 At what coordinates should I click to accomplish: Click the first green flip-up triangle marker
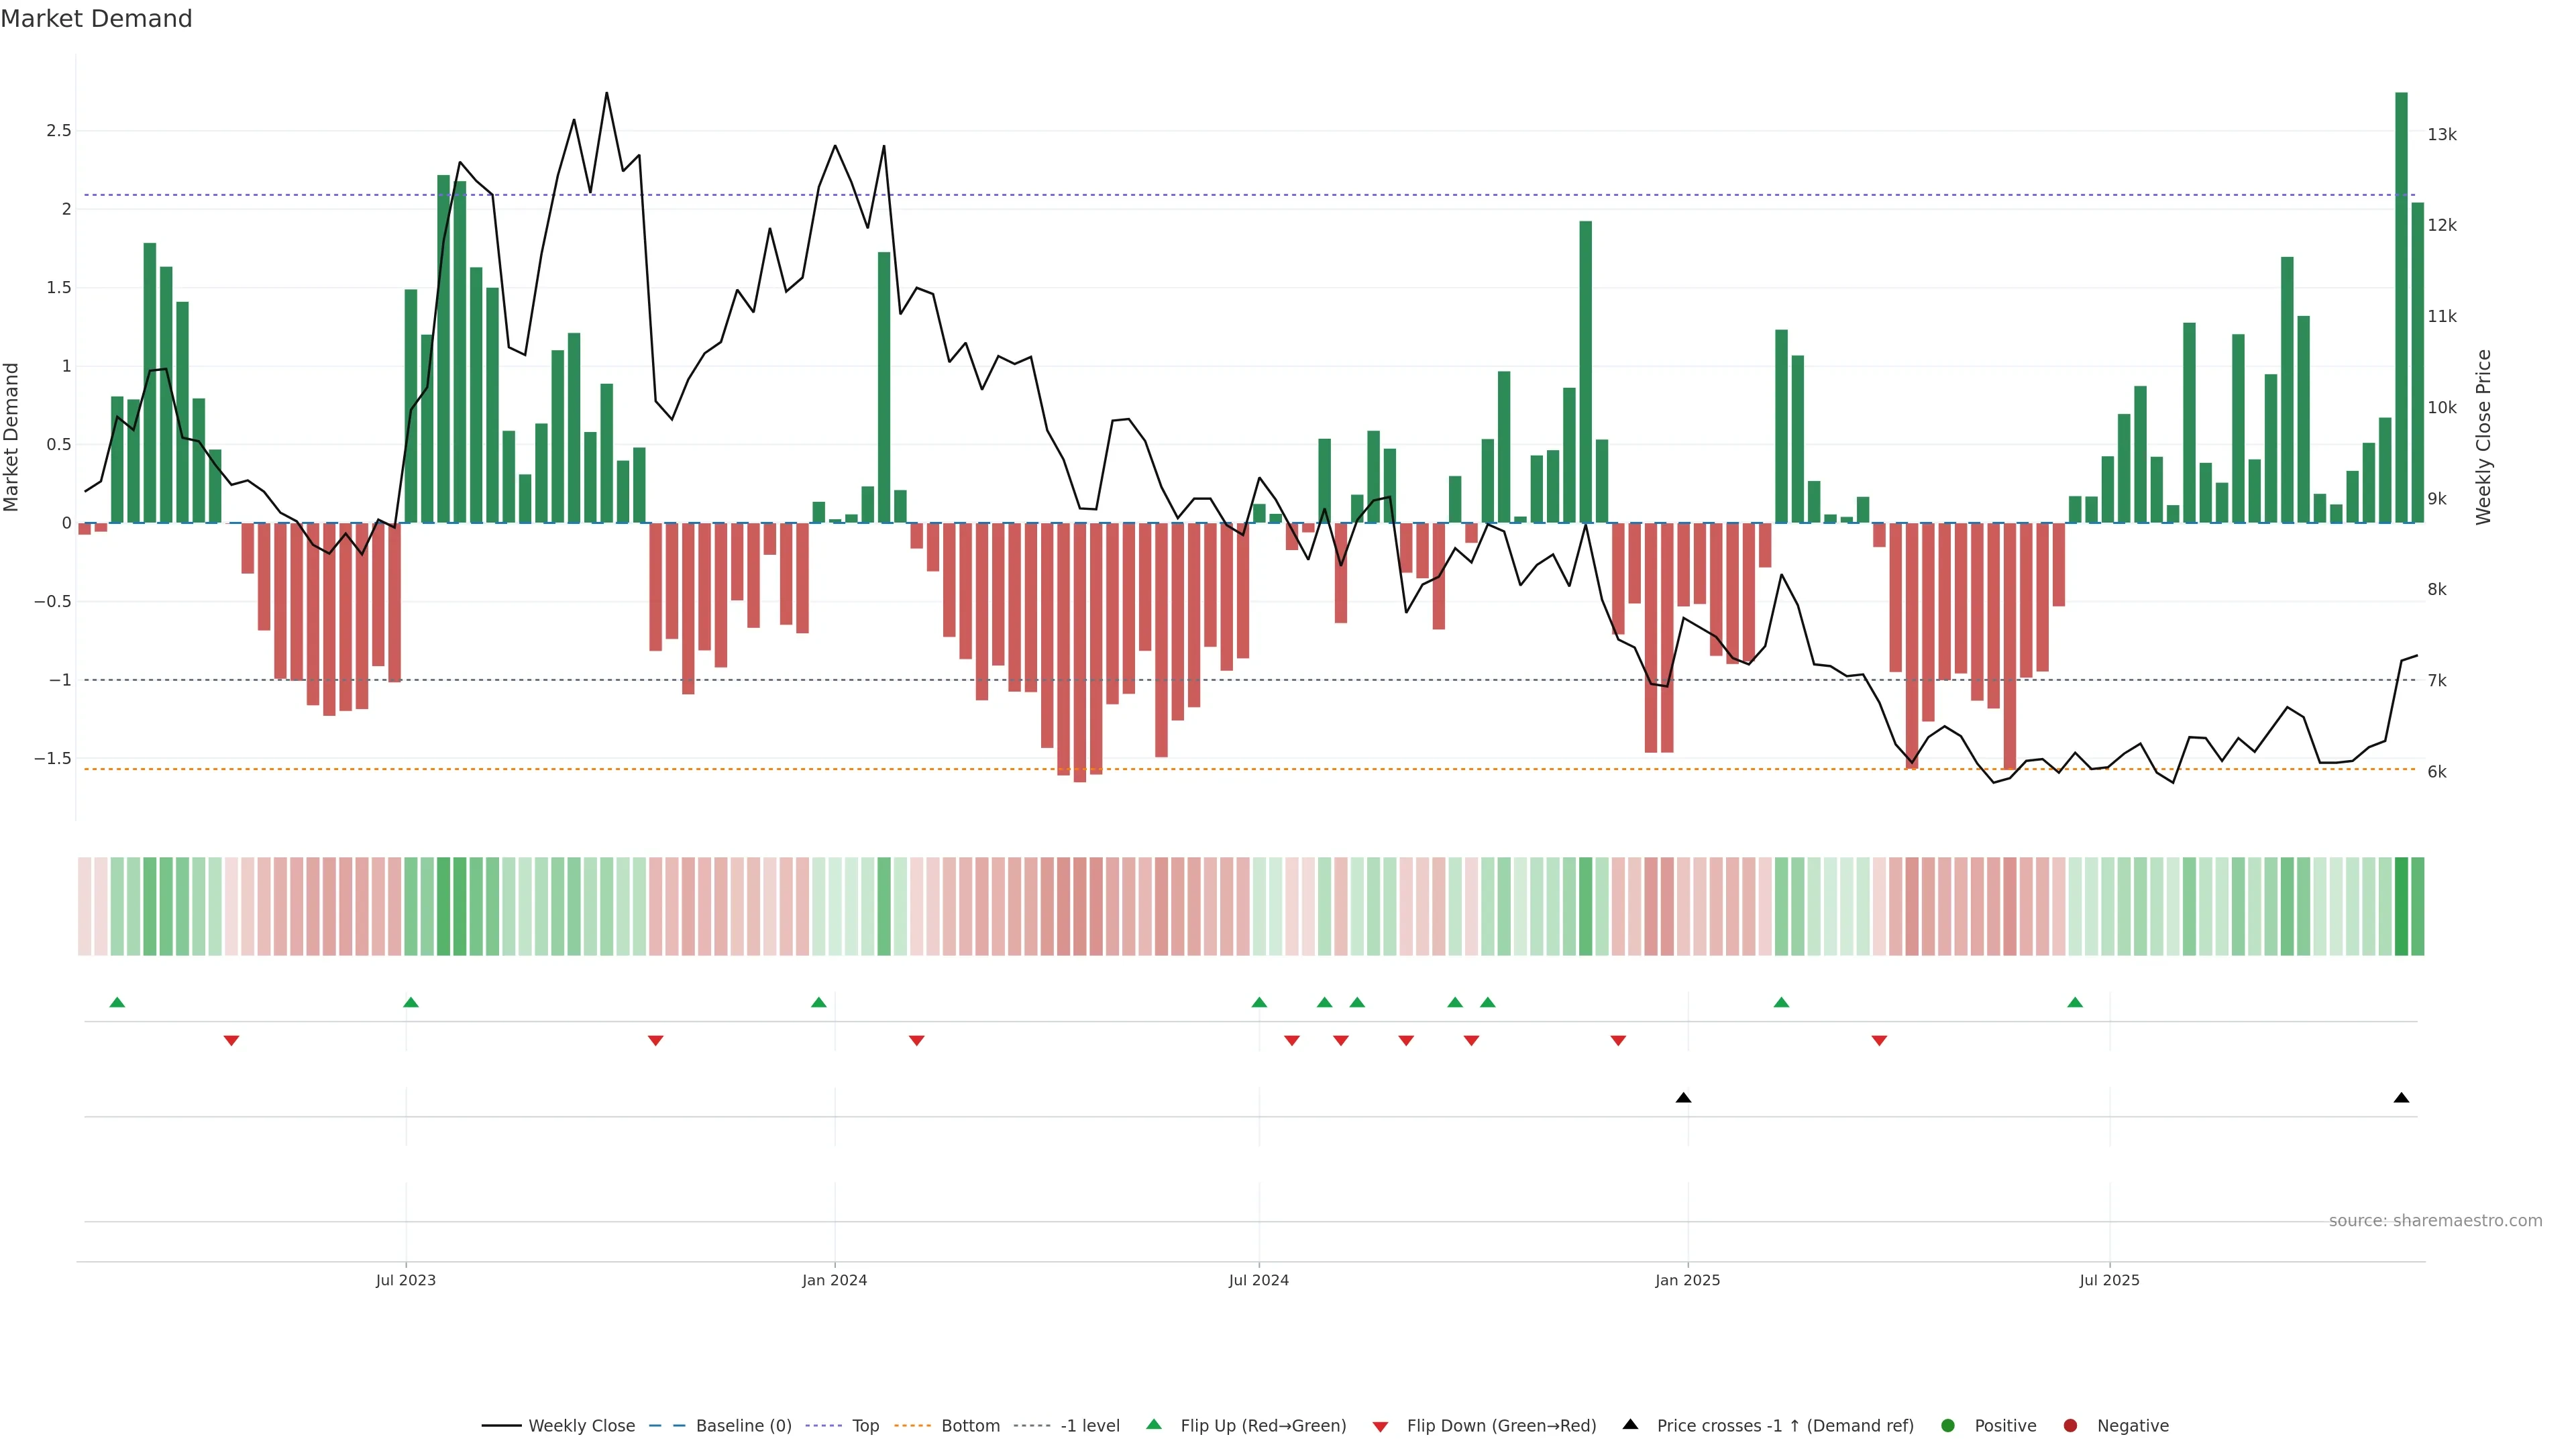click(117, 1002)
